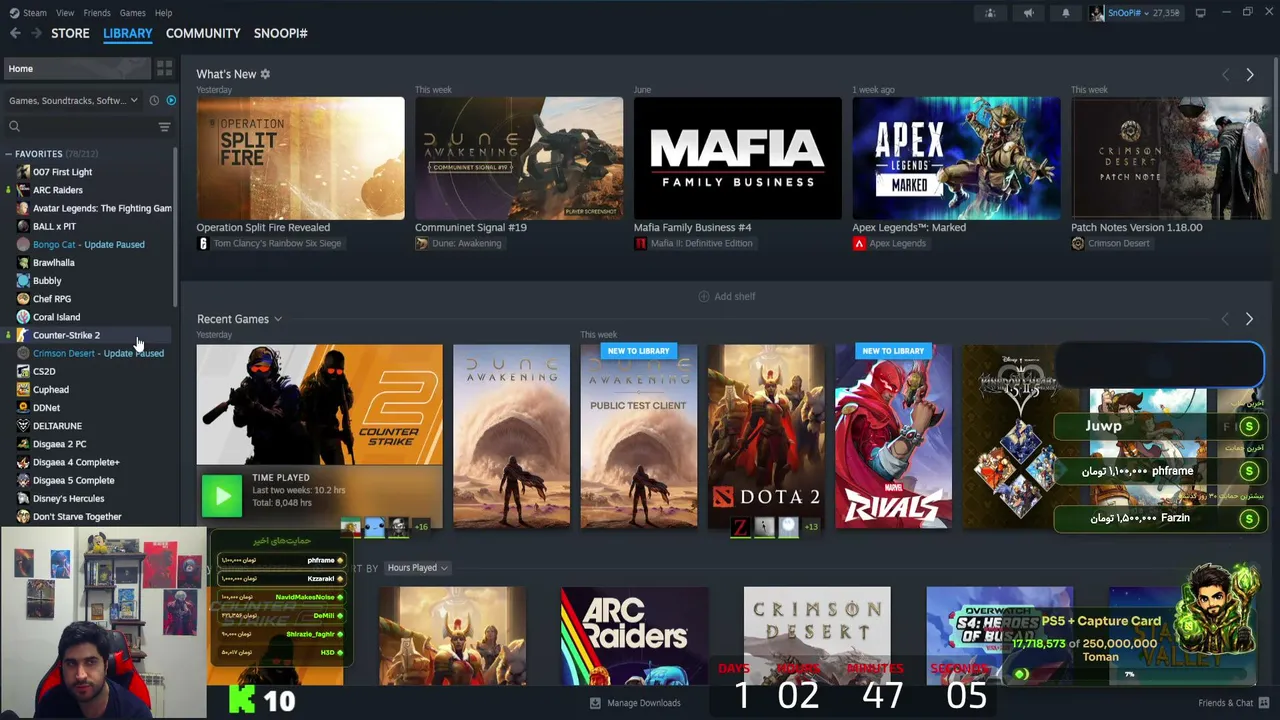Show next What's New items arrow

(x=1249, y=75)
